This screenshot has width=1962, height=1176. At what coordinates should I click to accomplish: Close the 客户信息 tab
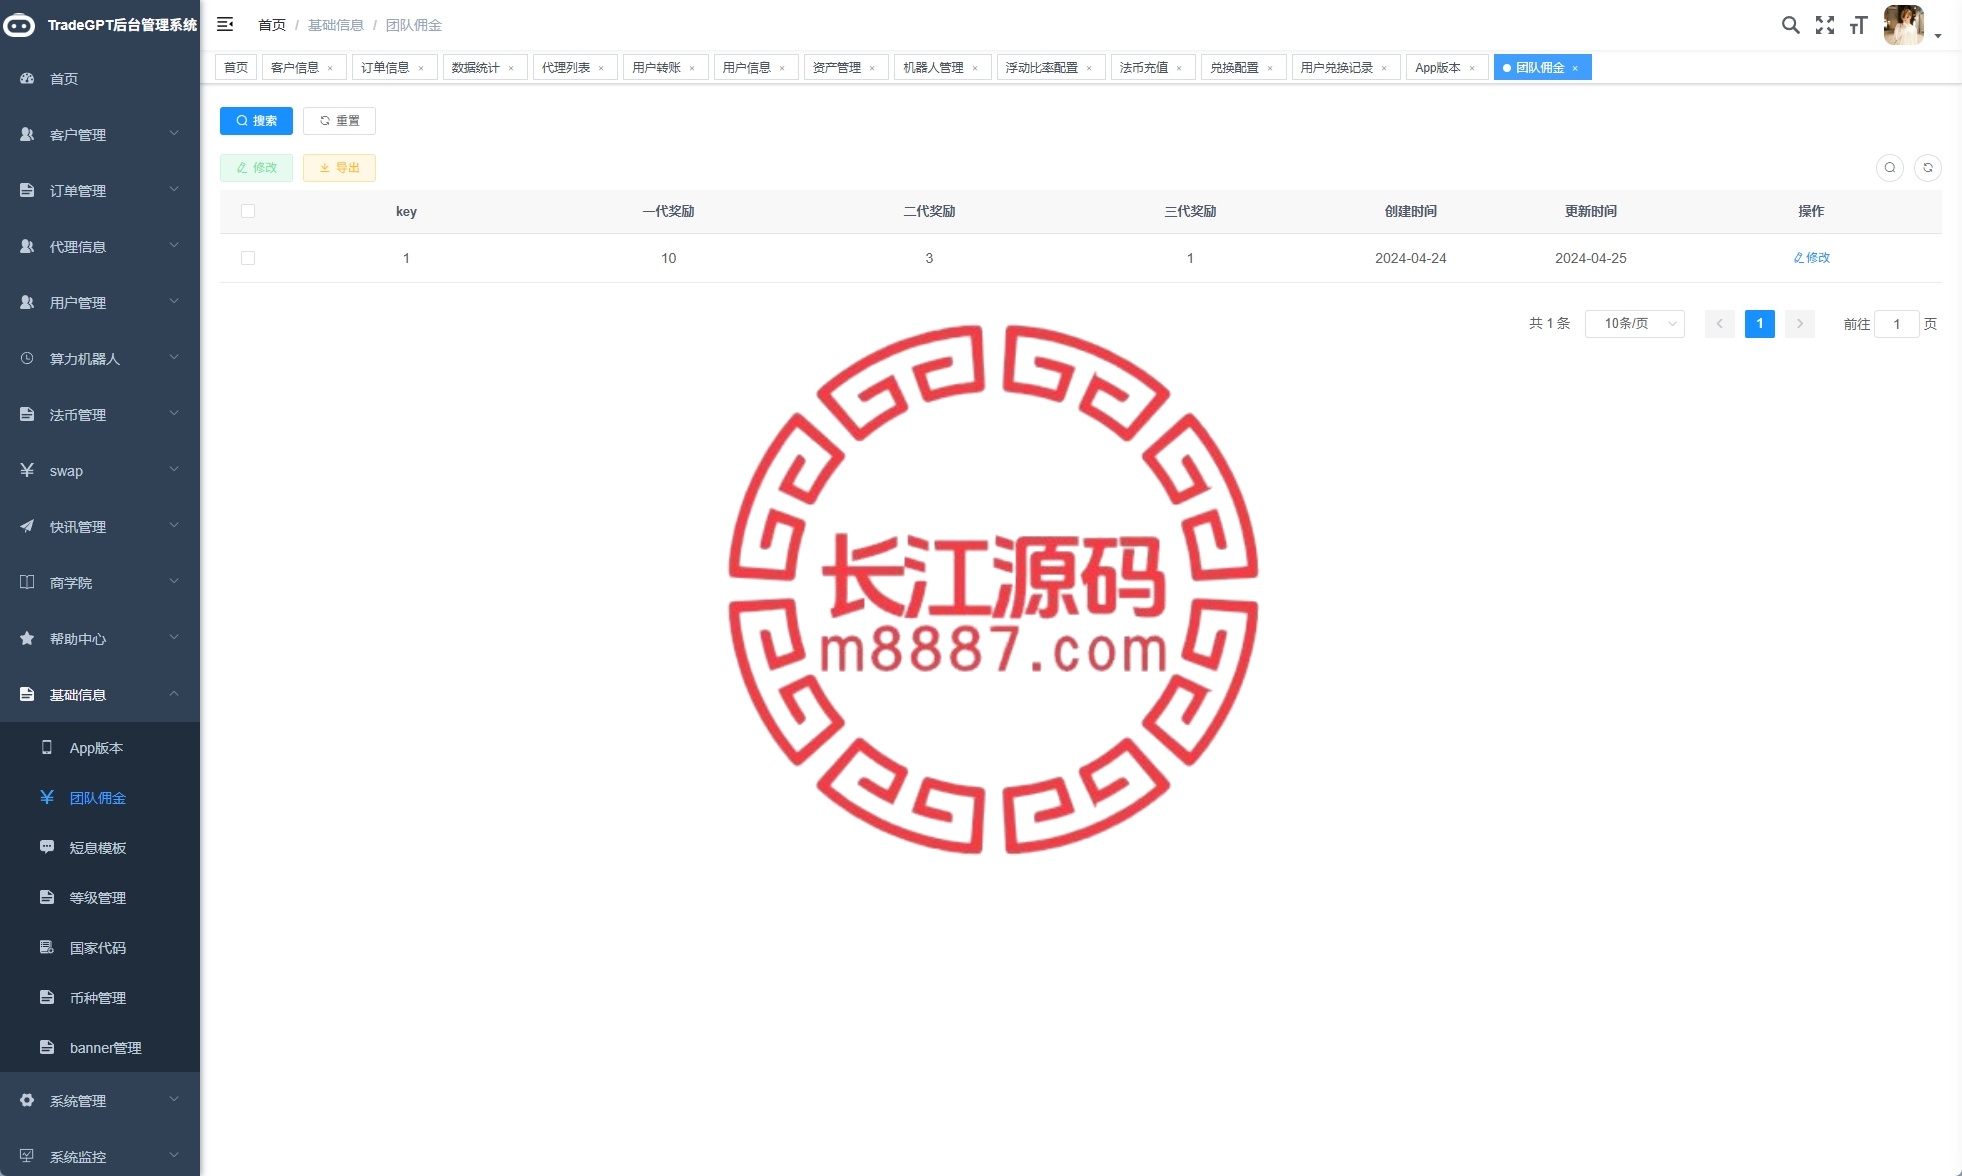(x=330, y=68)
